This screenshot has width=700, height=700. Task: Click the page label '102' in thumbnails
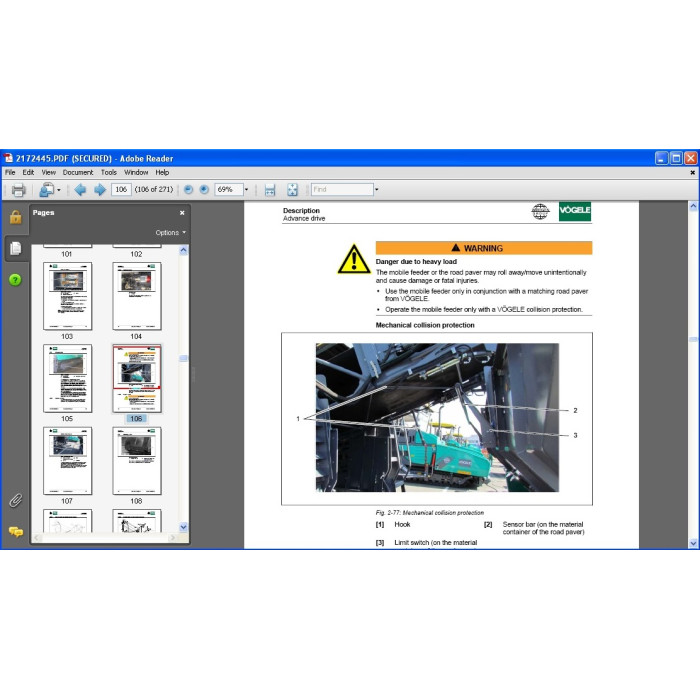coord(136,254)
